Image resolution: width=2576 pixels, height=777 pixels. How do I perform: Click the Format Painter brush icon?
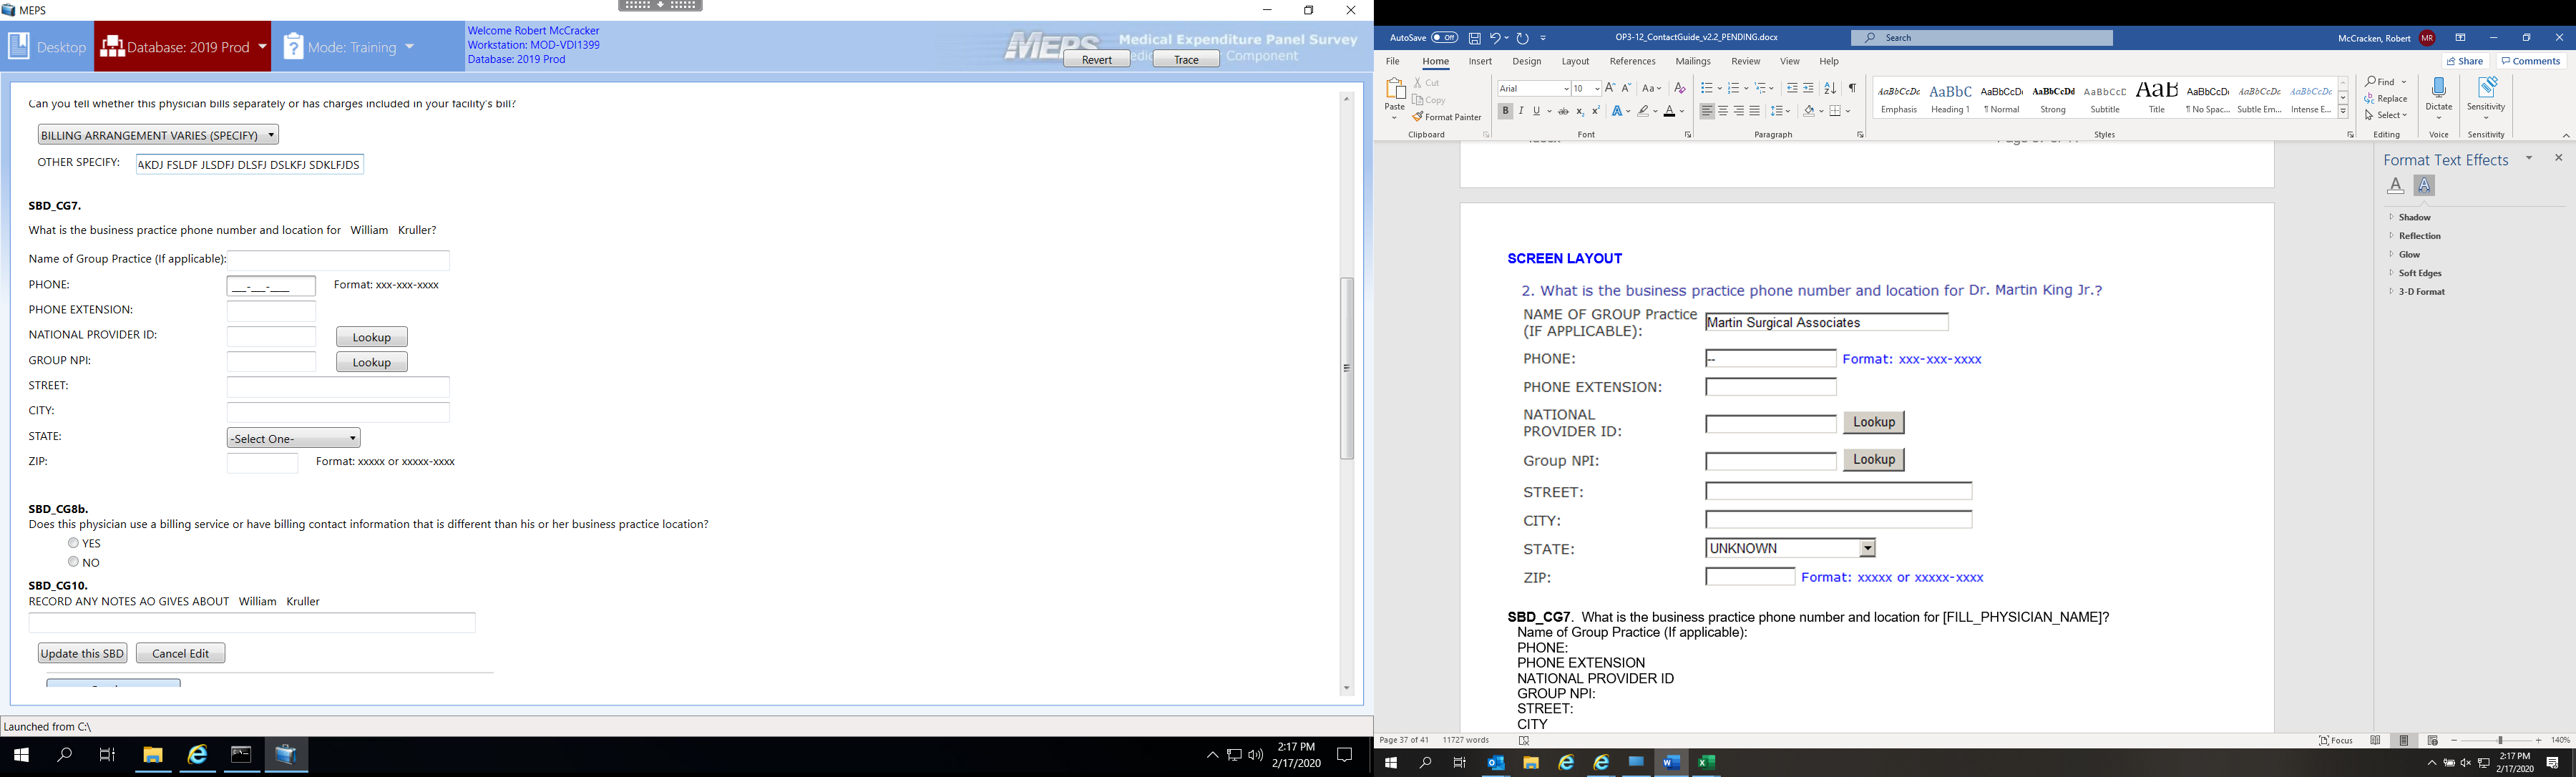1418,117
